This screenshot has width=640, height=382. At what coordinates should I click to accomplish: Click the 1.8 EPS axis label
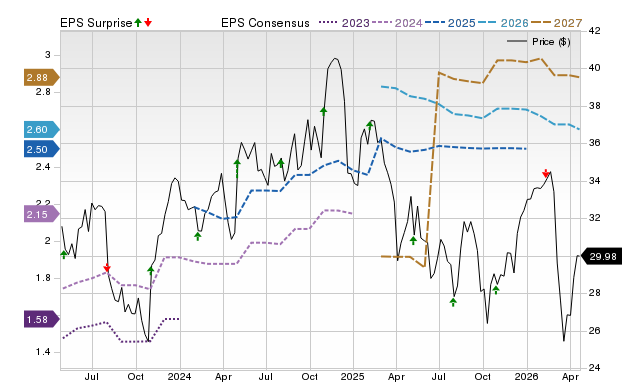coord(43,278)
